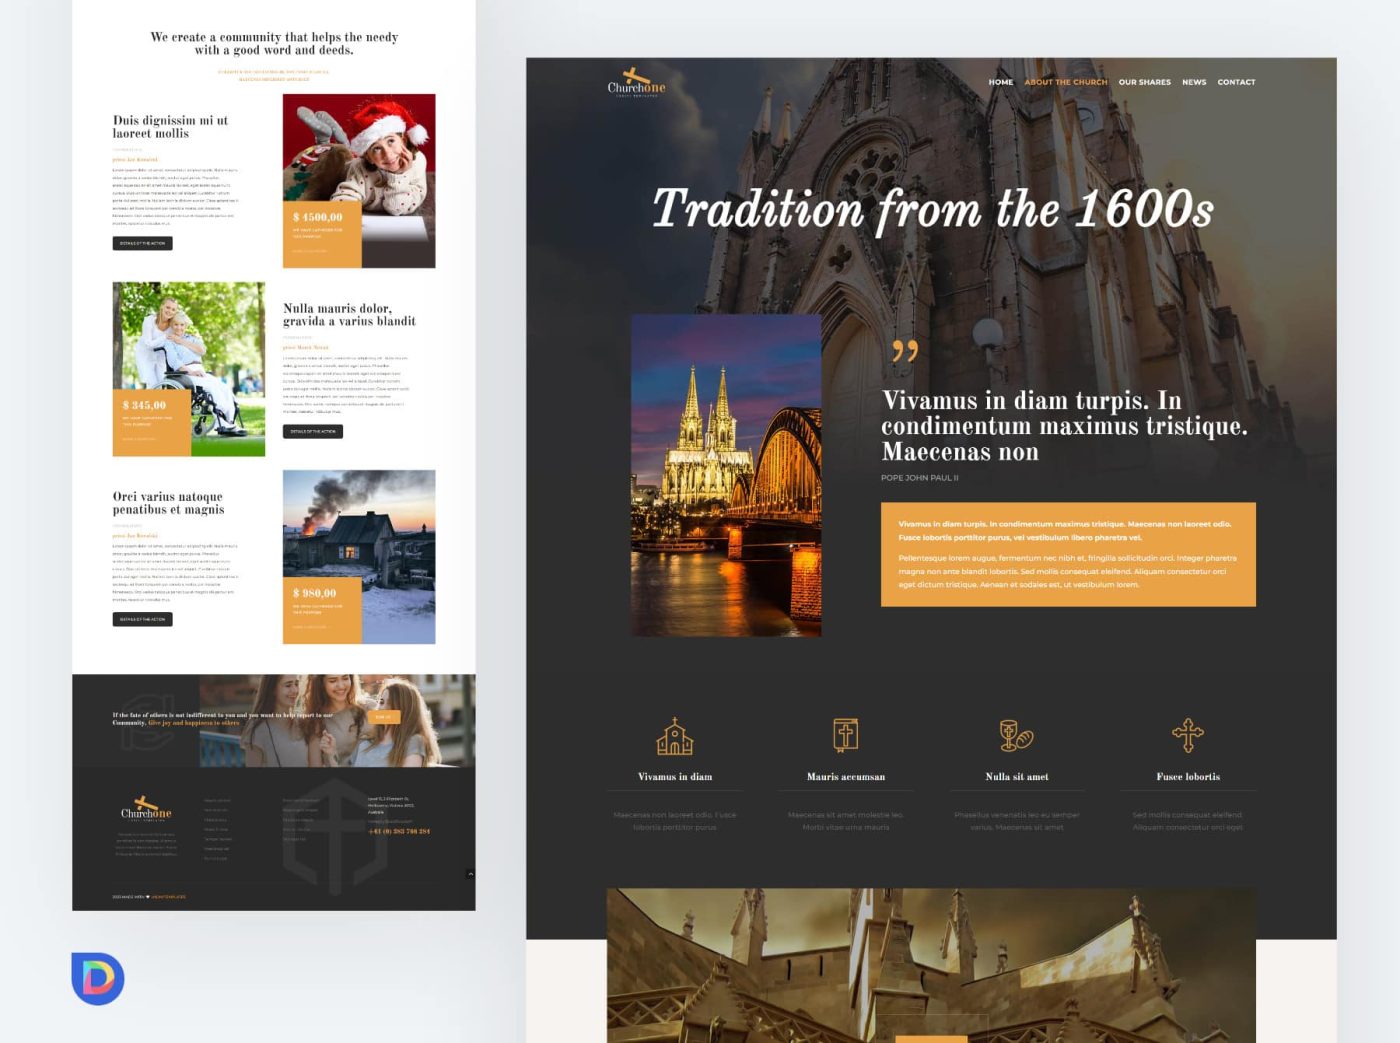Viewport: 1400px width, 1043px height.
Task: Click the Churchone footer logo
Action: (146, 808)
